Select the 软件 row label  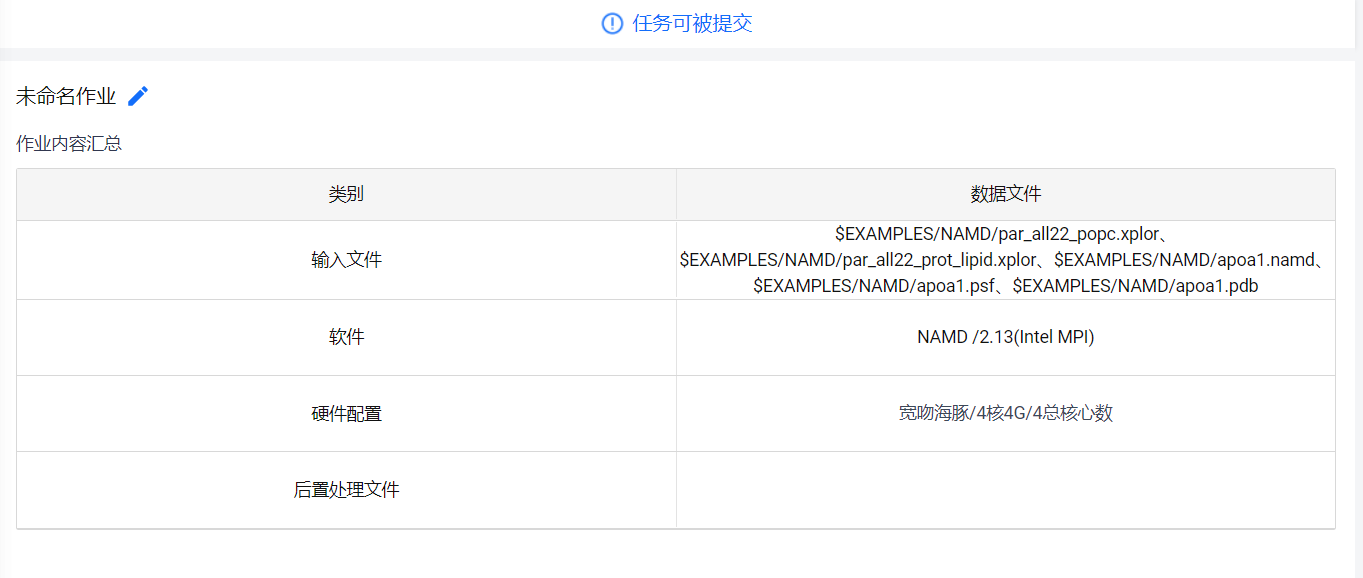(x=346, y=337)
